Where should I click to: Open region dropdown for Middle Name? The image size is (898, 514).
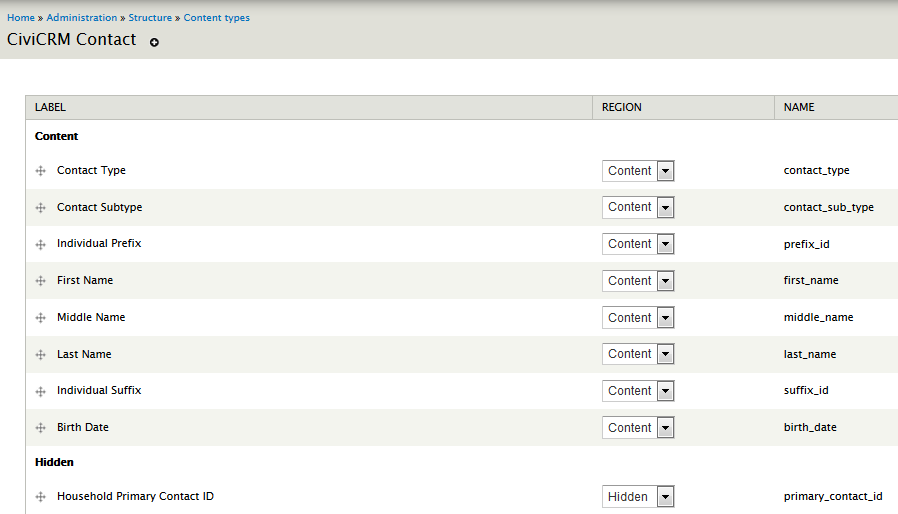pos(638,317)
